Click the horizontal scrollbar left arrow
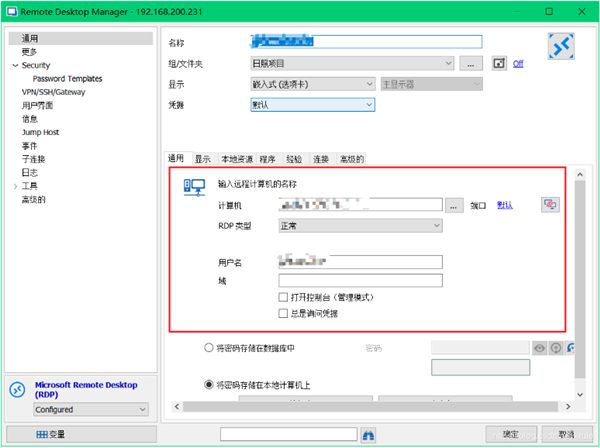The image size is (600, 448). point(177,407)
